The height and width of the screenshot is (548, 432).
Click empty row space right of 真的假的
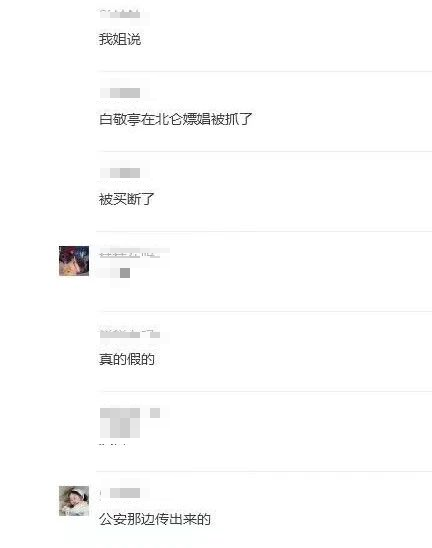point(293,359)
